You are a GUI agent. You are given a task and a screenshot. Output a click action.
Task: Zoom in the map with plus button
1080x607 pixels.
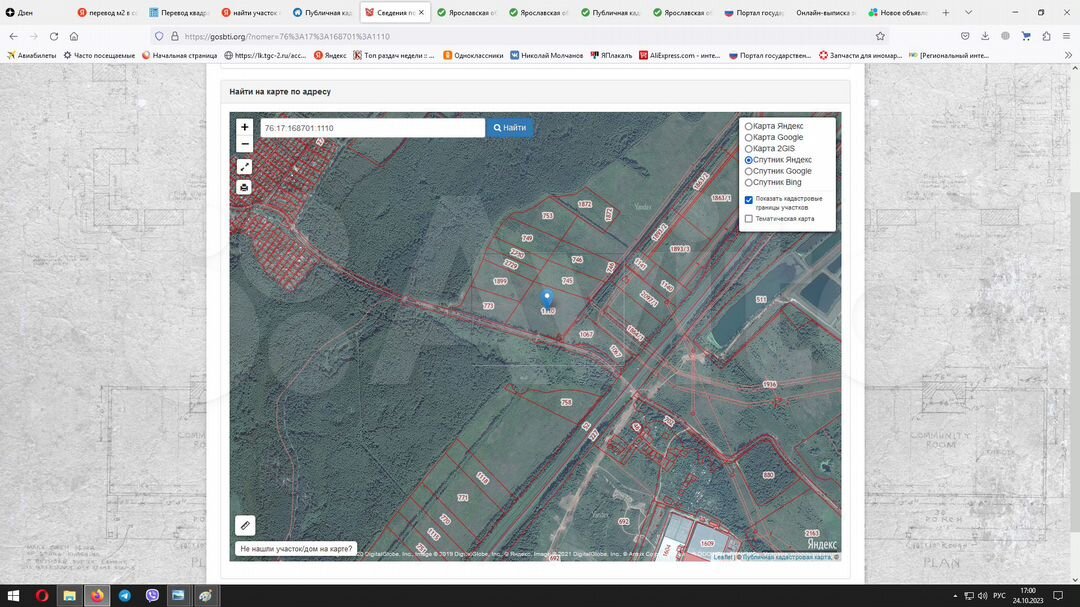click(244, 127)
